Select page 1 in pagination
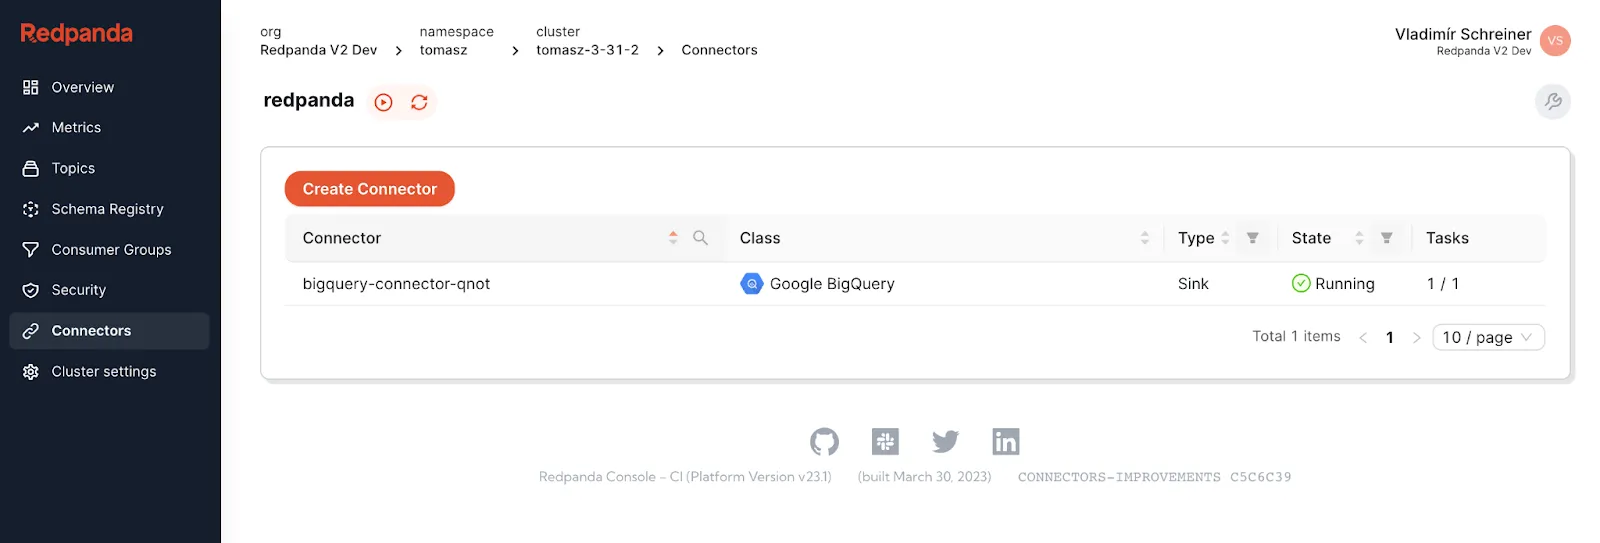1600x543 pixels. click(1390, 338)
